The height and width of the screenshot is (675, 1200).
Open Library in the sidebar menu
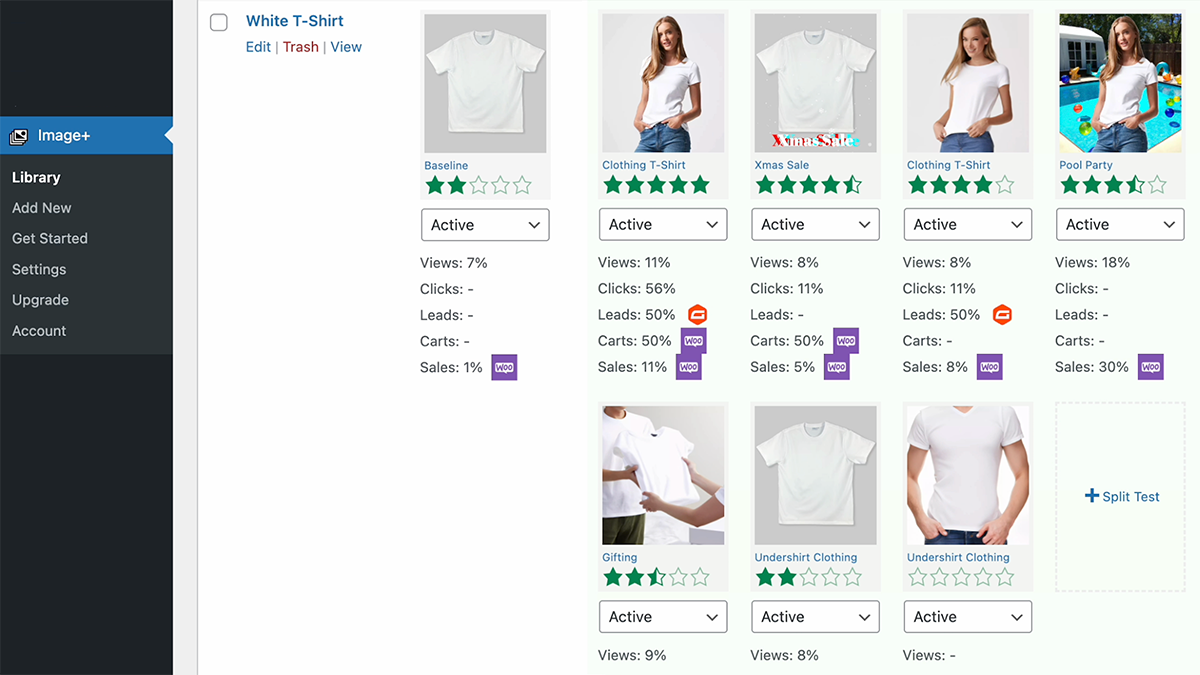36,177
